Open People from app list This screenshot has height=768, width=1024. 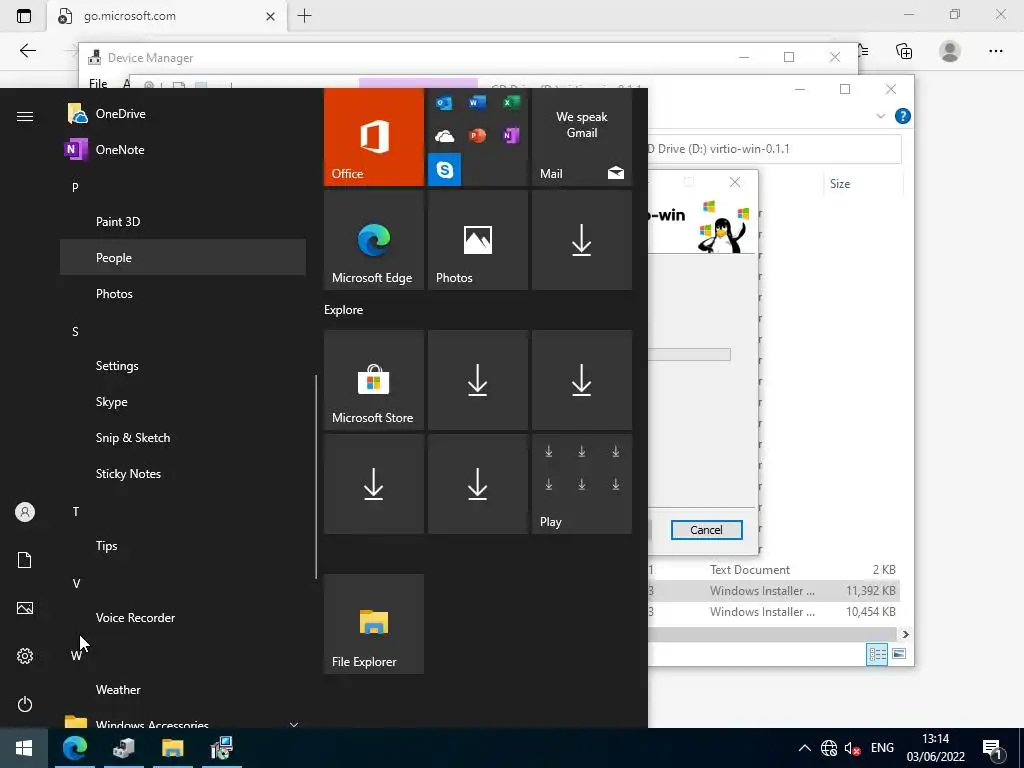tap(183, 257)
